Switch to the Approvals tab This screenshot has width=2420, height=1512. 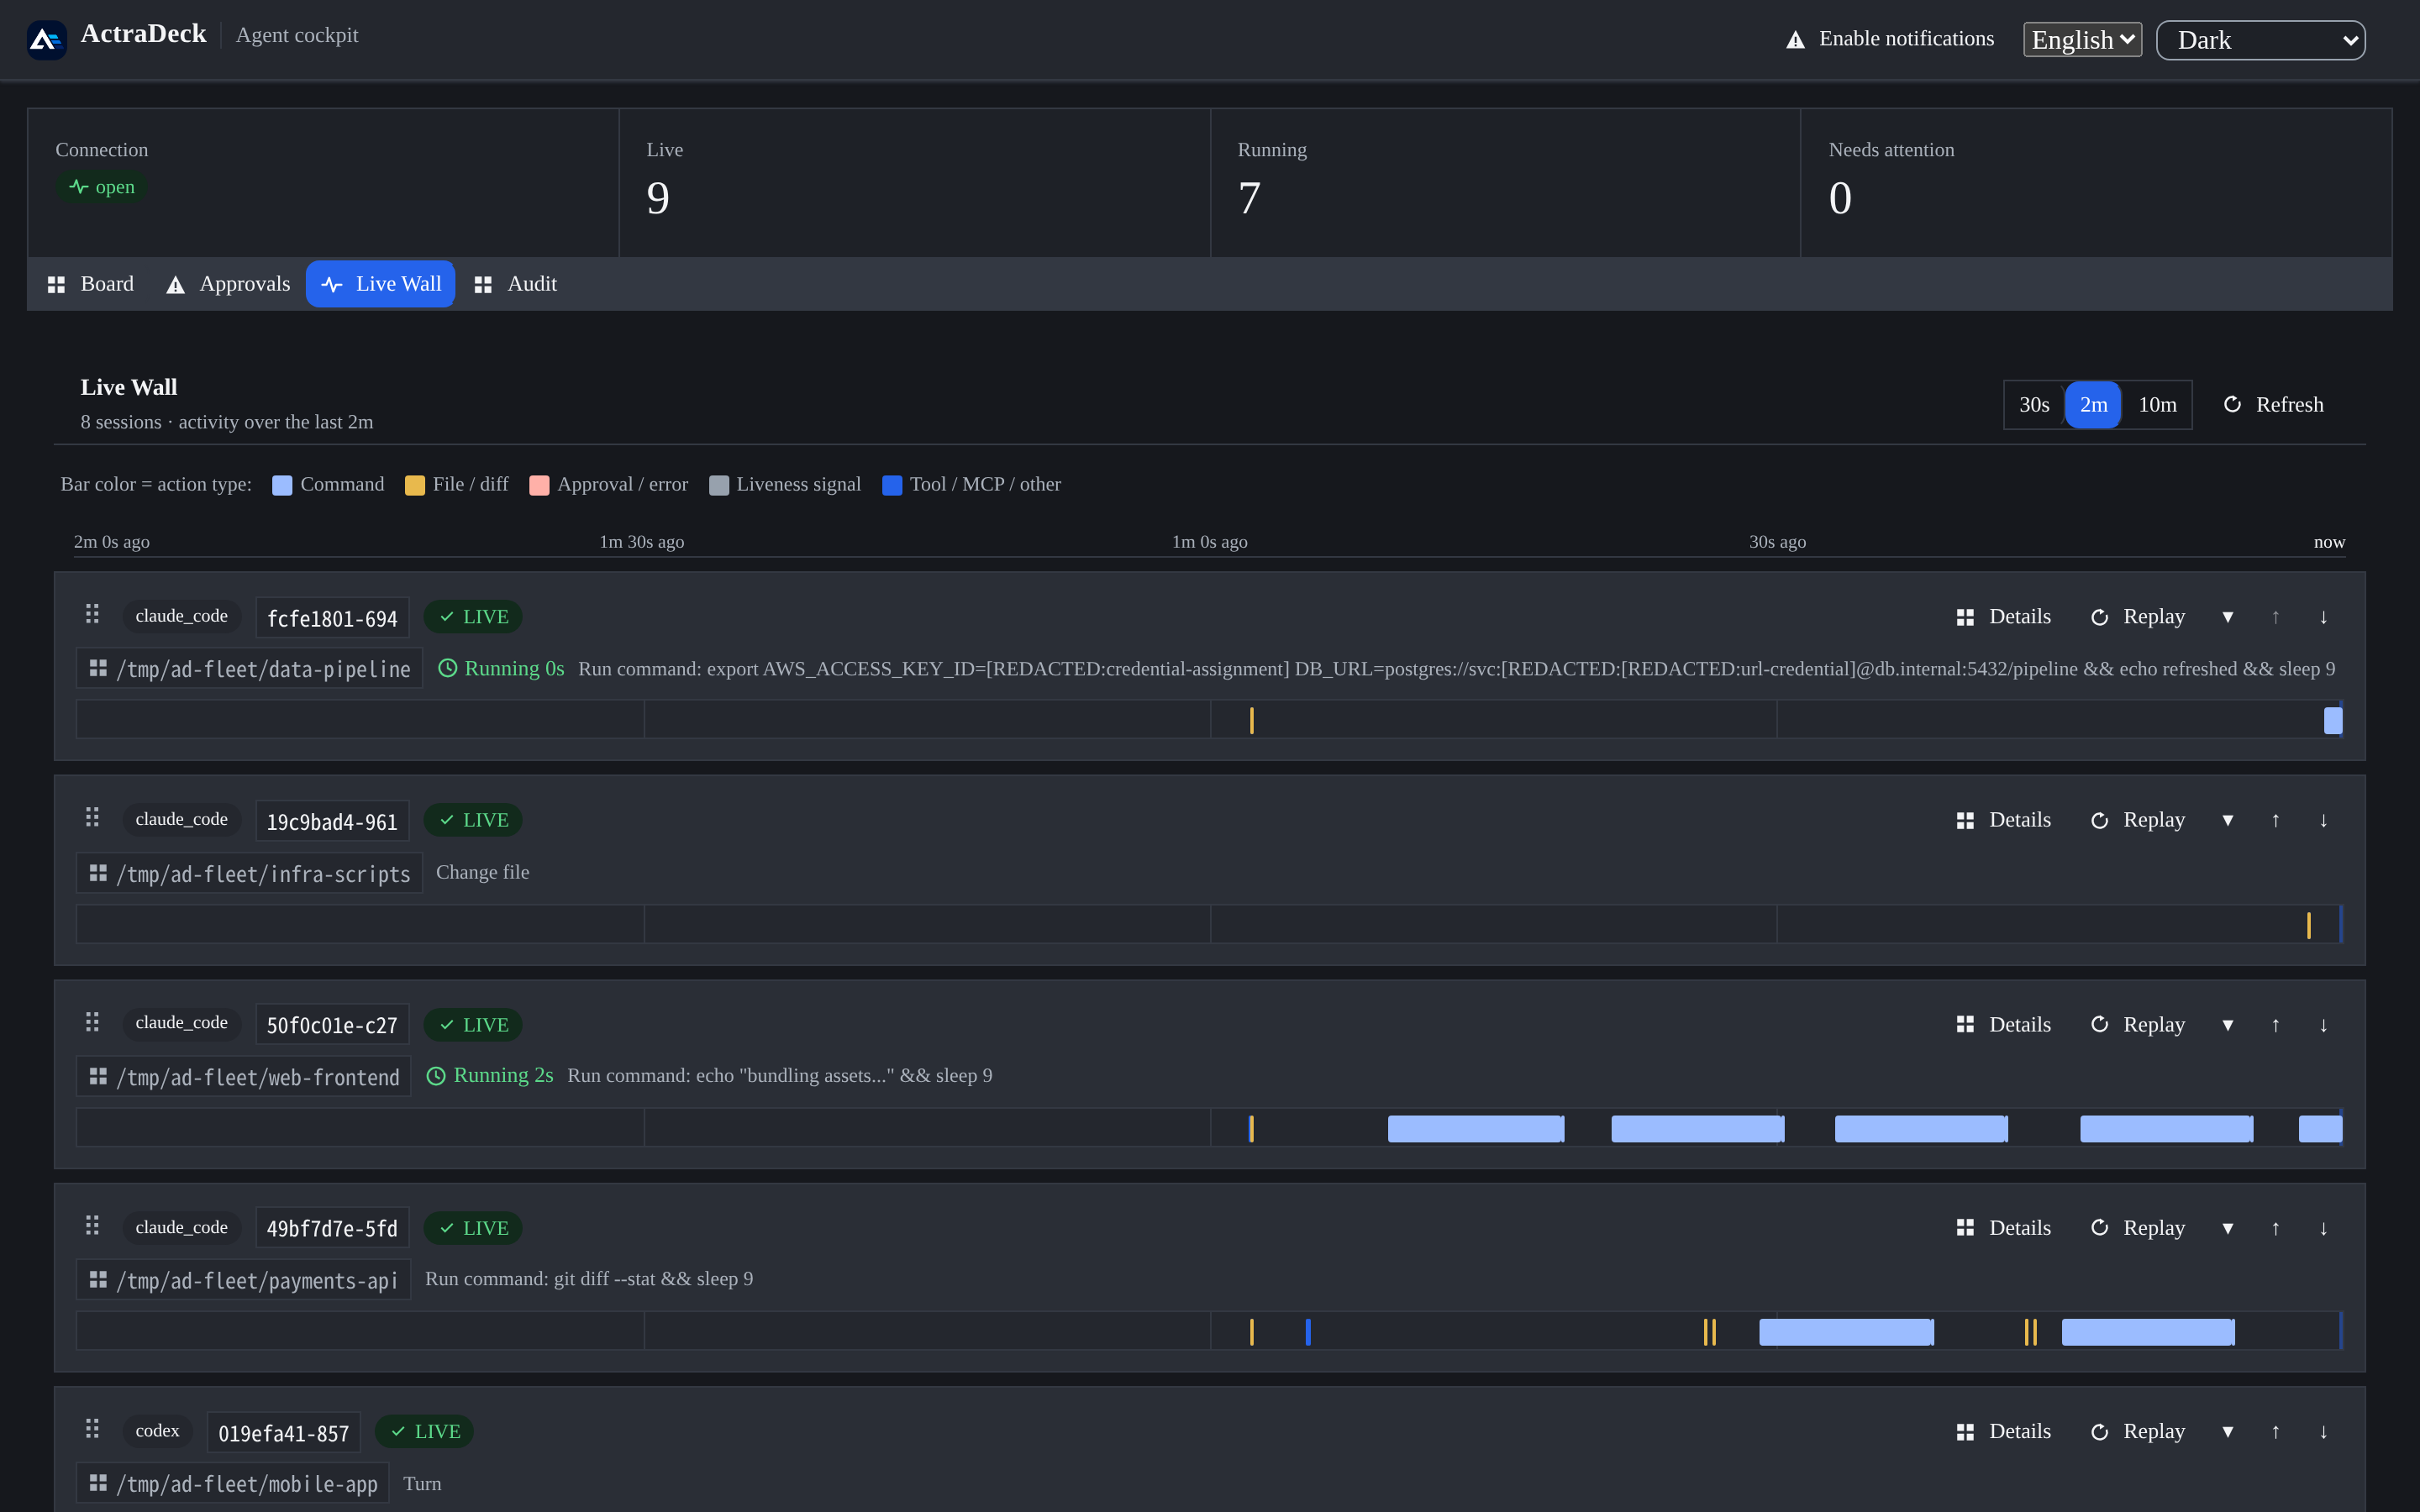[x=228, y=284]
